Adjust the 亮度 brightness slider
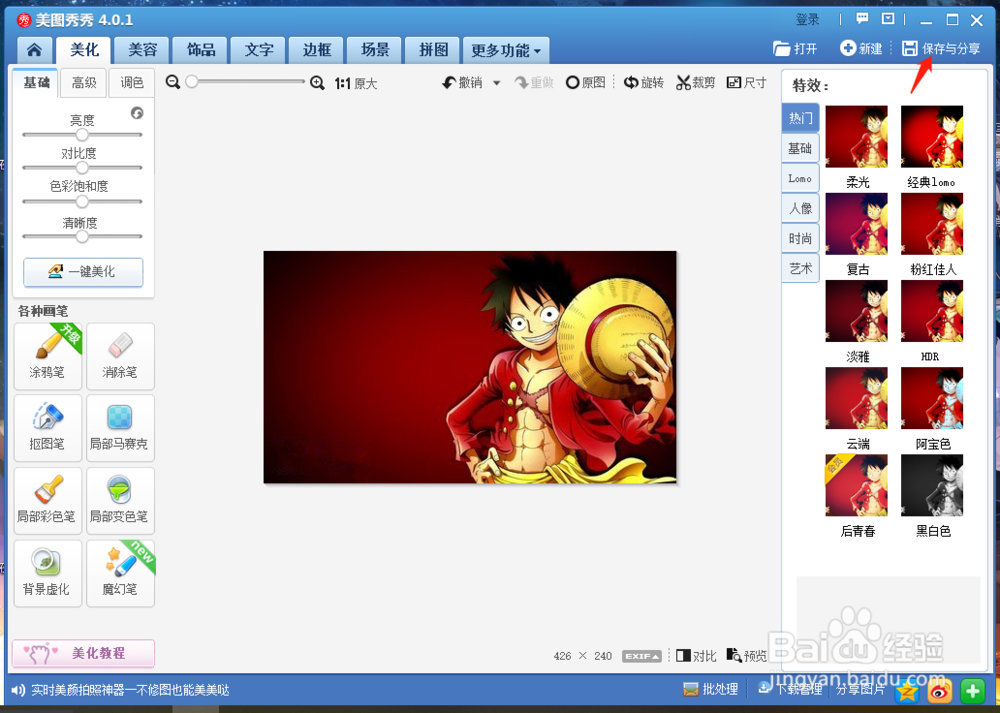1000x713 pixels. tap(82, 135)
